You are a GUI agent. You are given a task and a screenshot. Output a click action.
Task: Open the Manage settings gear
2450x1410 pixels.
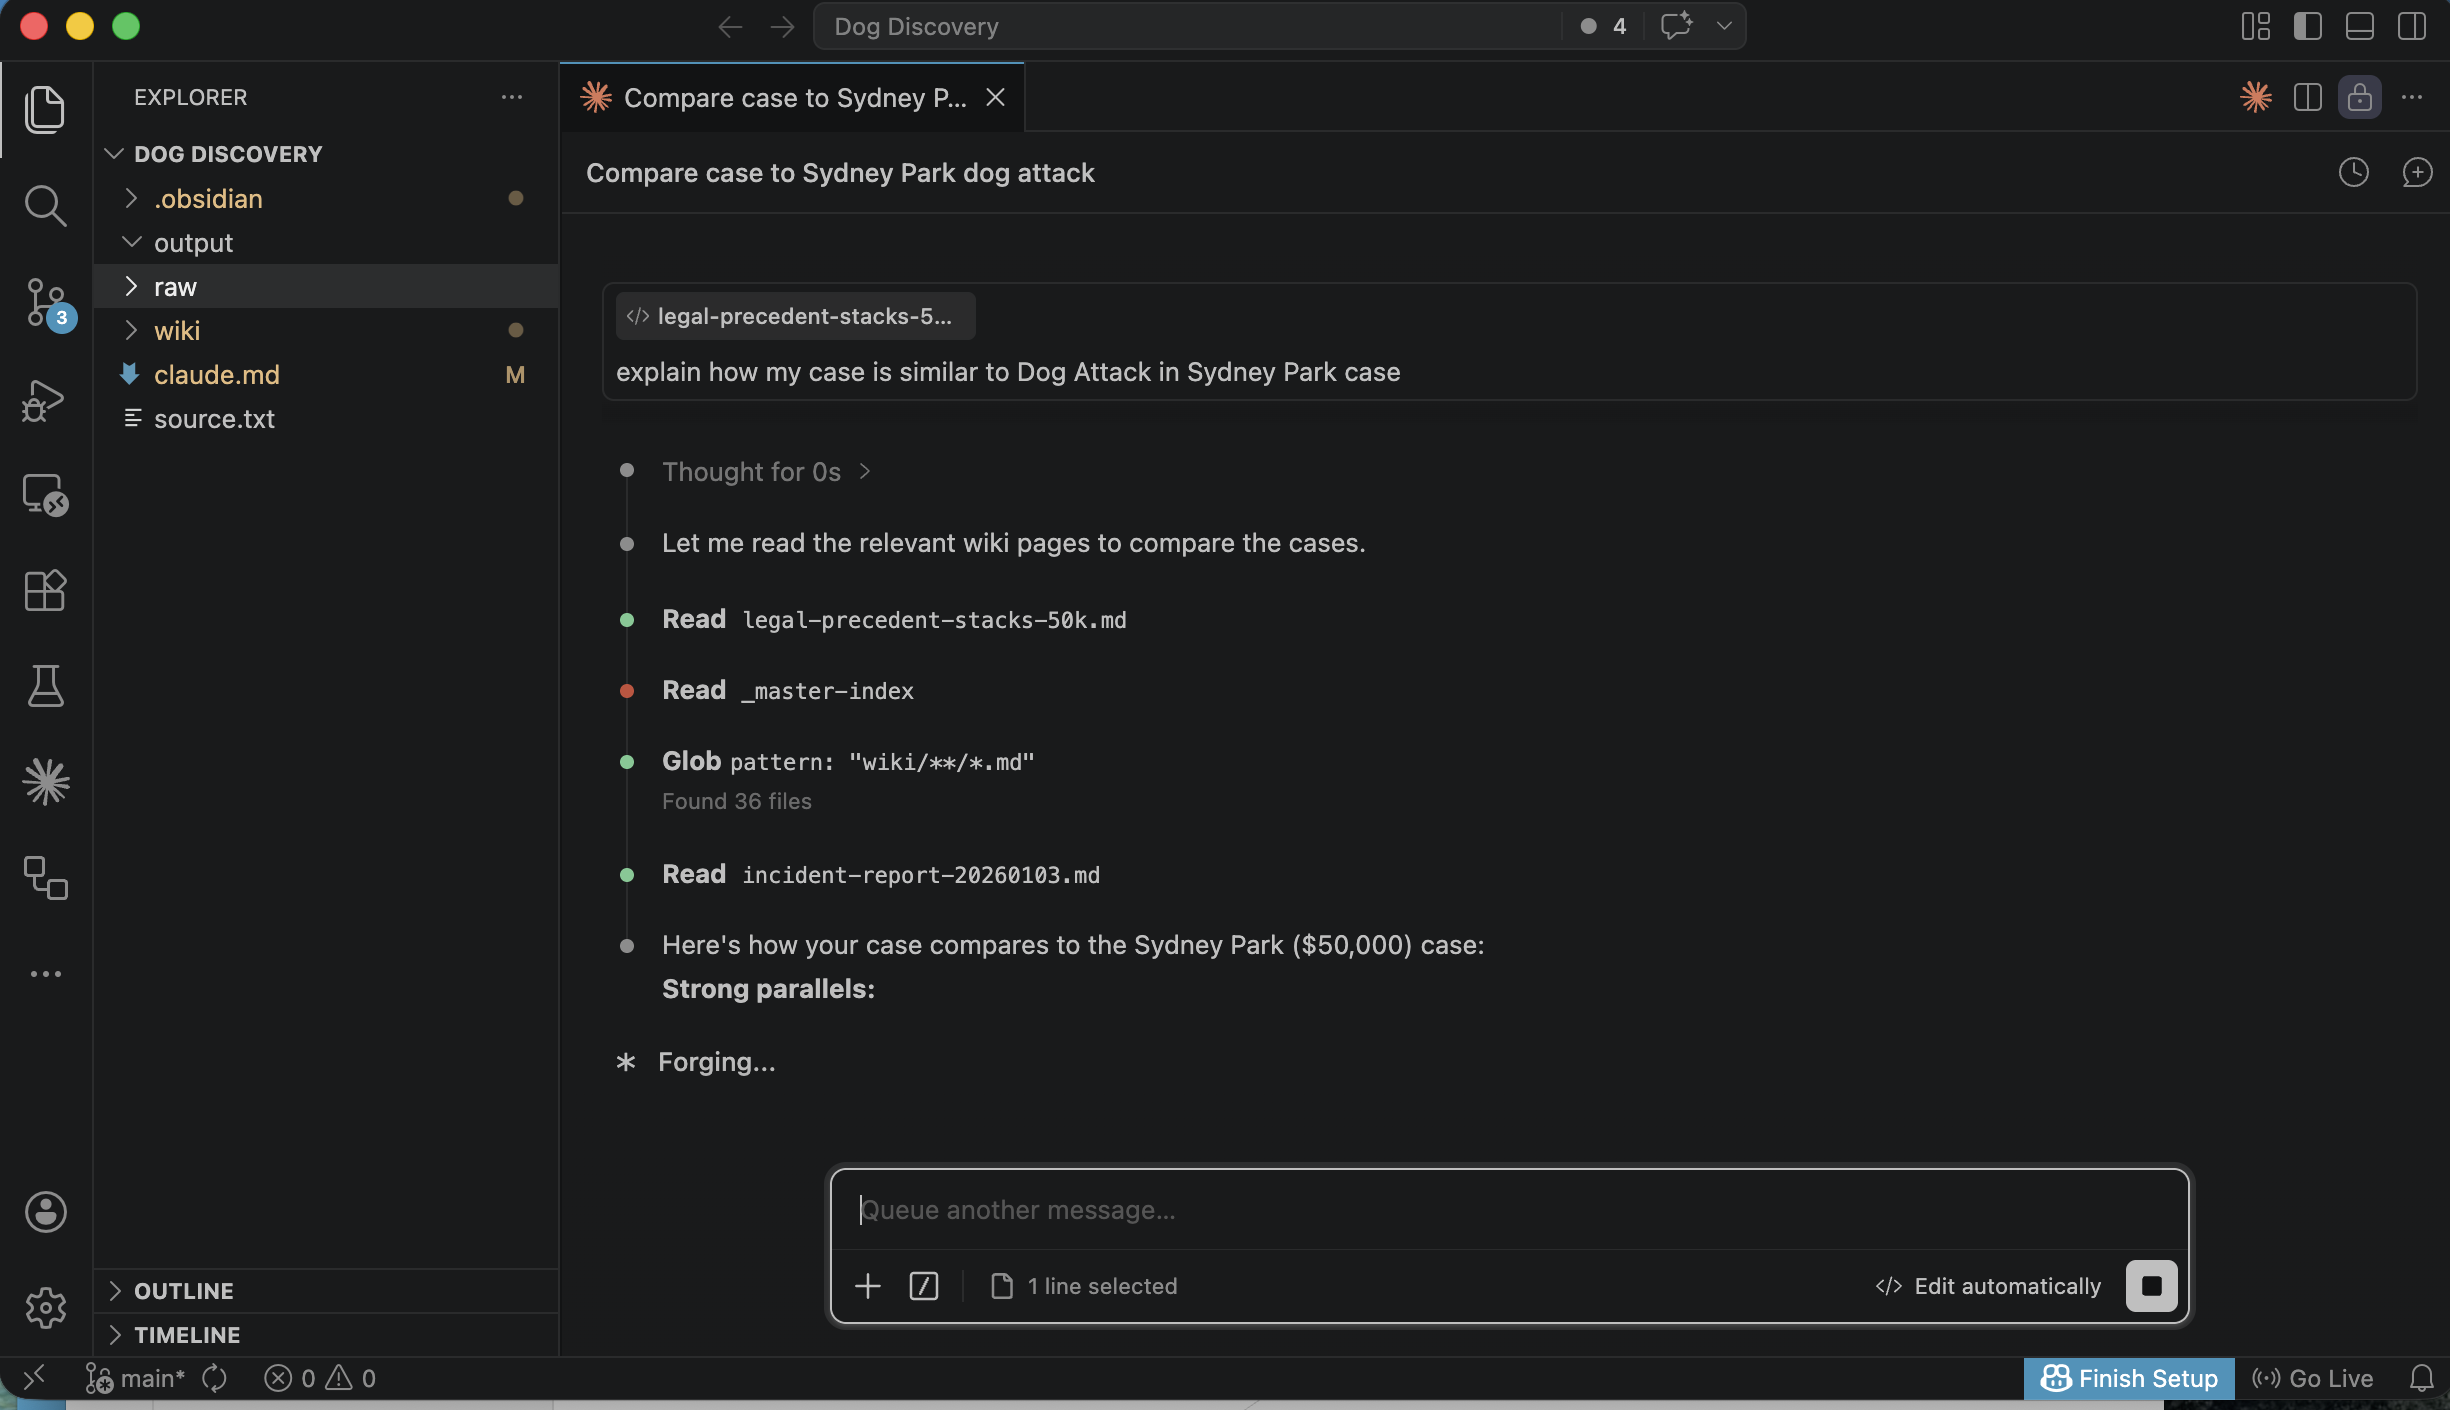click(x=45, y=1308)
